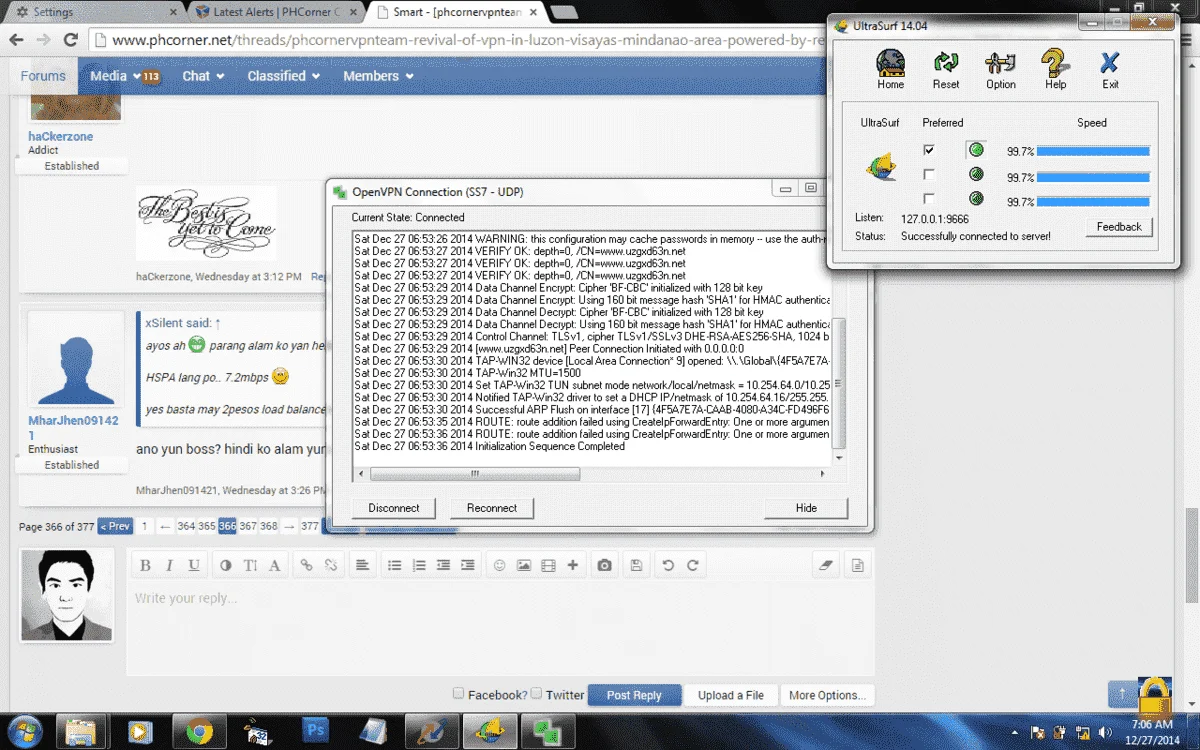Click the UltraSurf Reset icon
The height and width of the screenshot is (750, 1200).
pyautogui.click(x=946, y=69)
